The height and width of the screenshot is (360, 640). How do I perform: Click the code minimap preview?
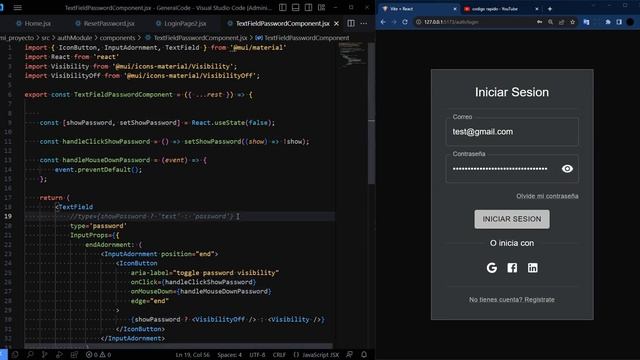pos(352,54)
